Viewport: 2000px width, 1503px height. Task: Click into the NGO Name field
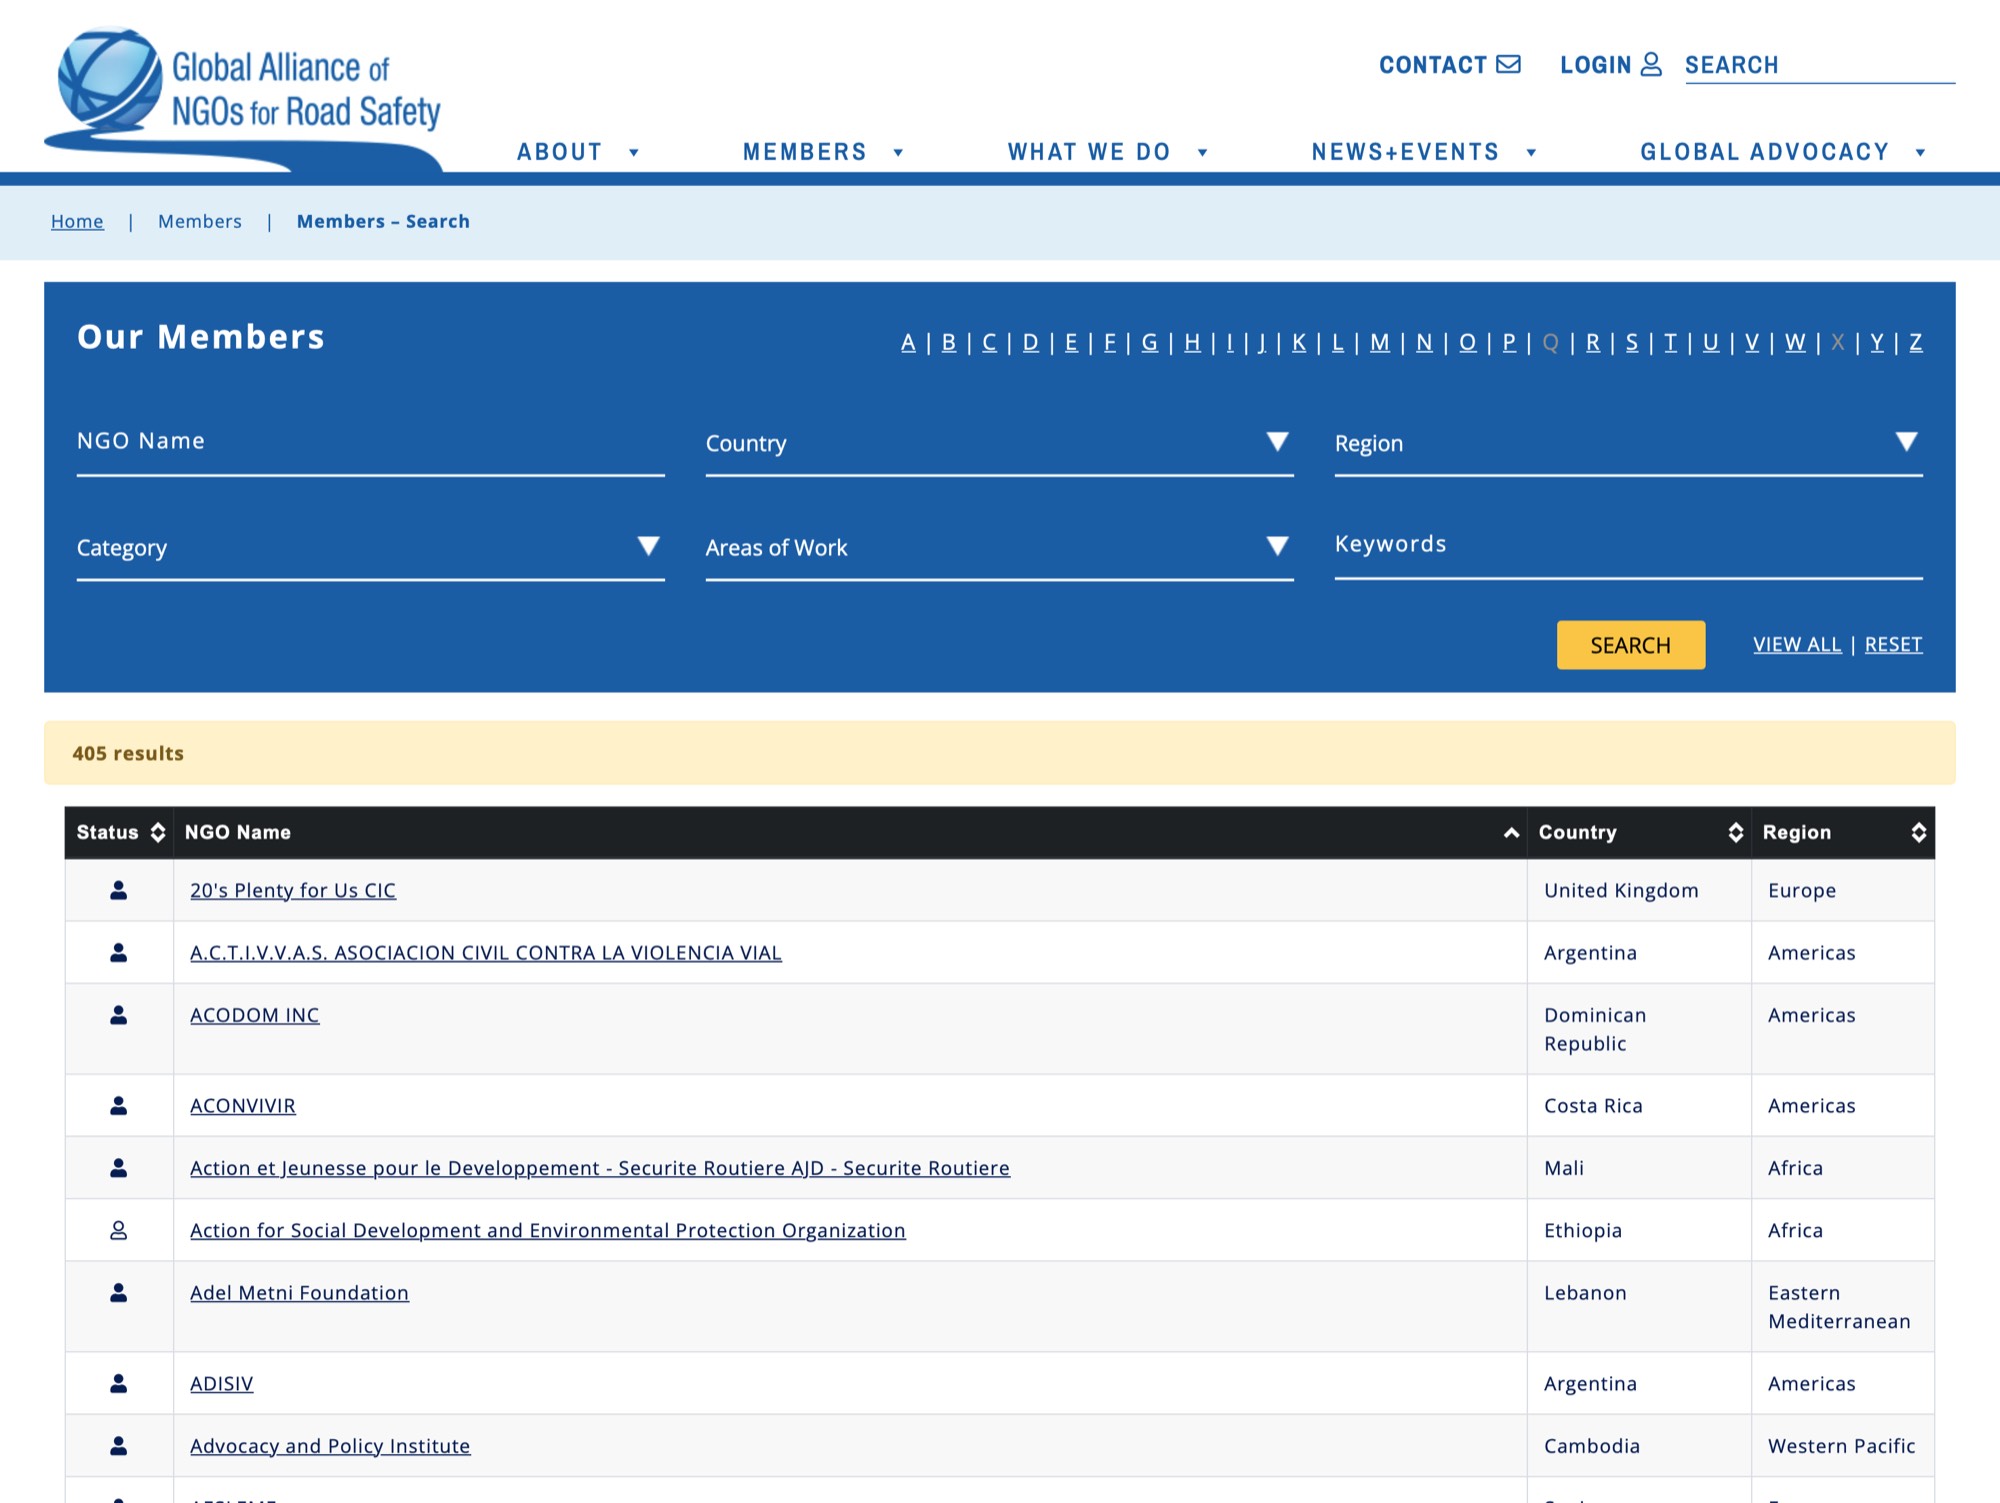click(370, 442)
